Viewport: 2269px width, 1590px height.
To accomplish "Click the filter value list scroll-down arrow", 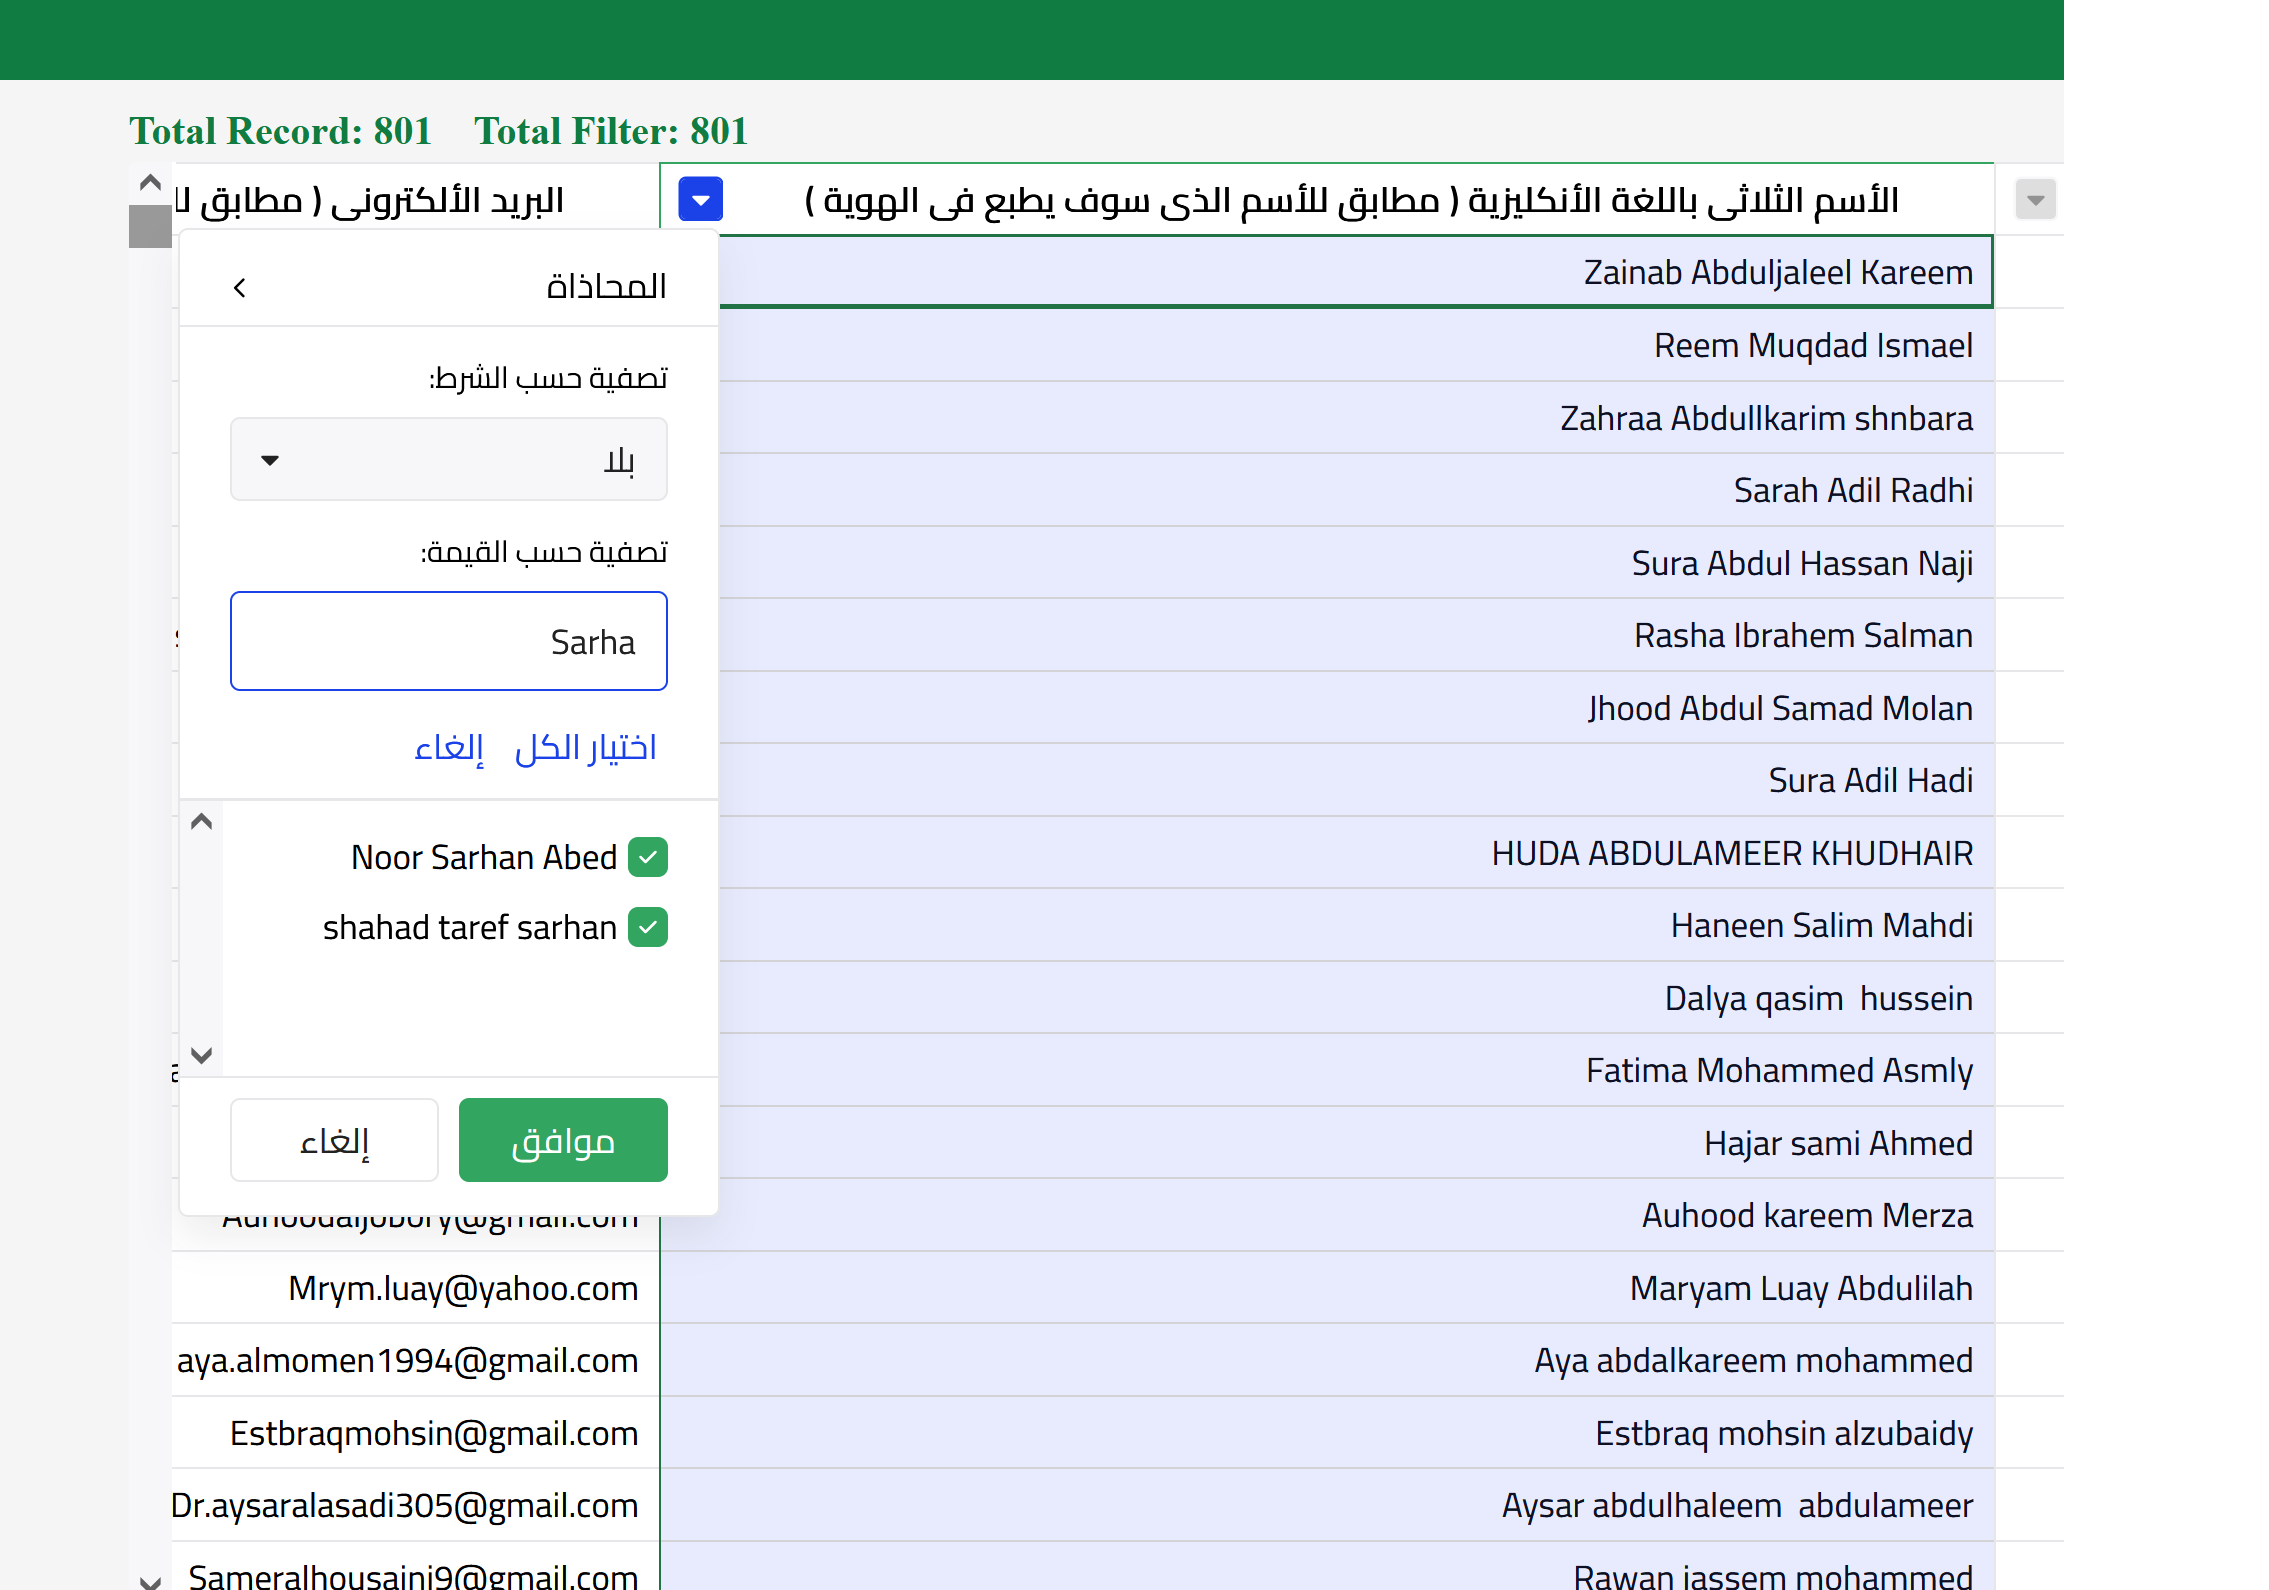I will 201,1055.
